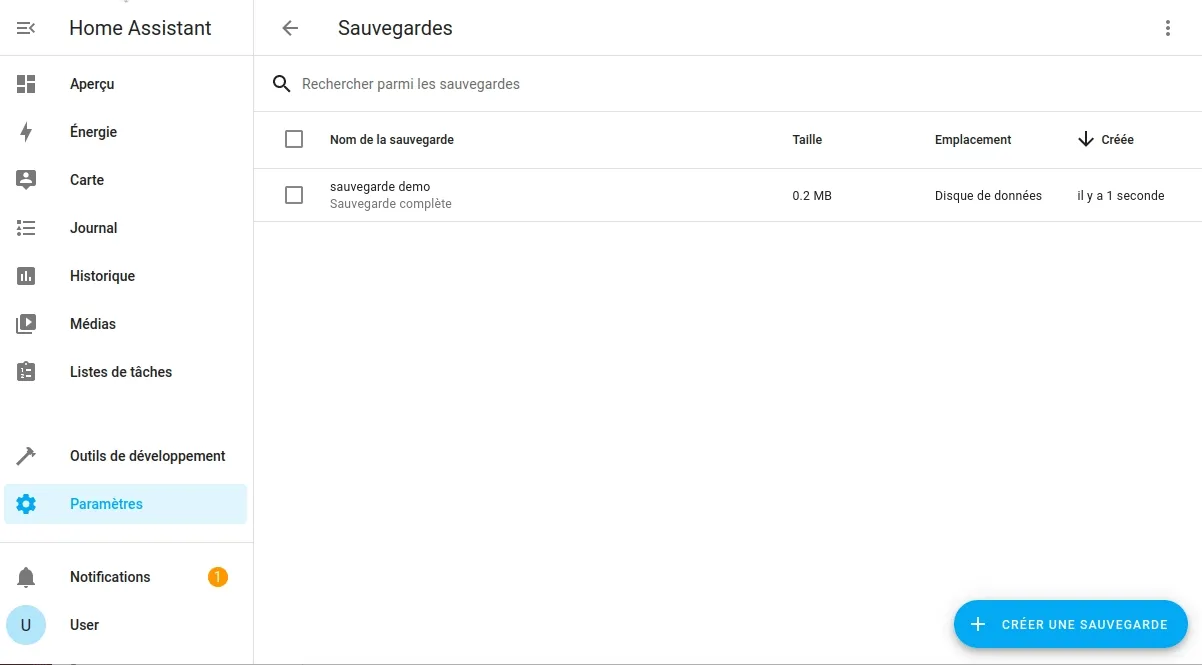Open the Paramètres gear icon
The height and width of the screenshot is (665, 1202).
tap(26, 503)
